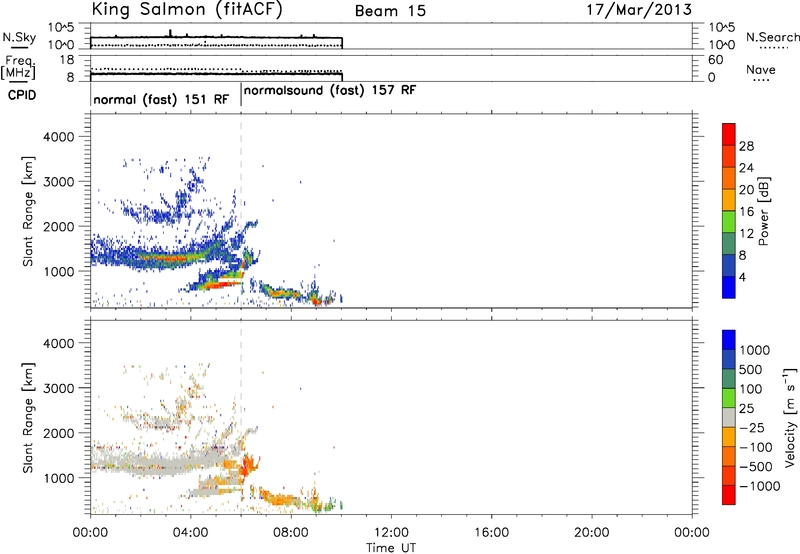Click the N.Search legend label

[x=773, y=37]
